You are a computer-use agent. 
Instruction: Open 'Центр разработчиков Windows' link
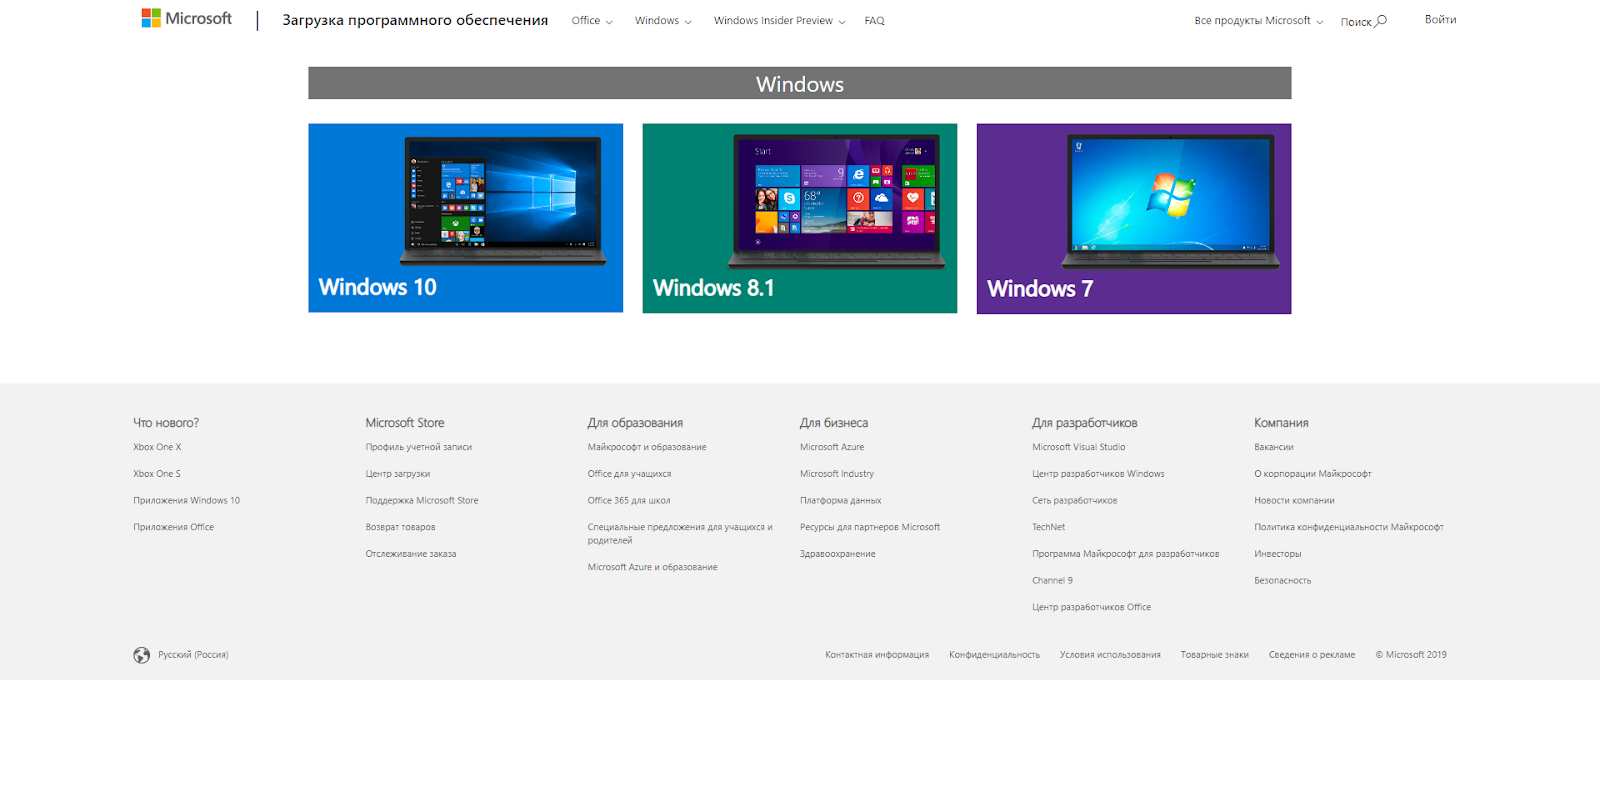[1098, 474]
